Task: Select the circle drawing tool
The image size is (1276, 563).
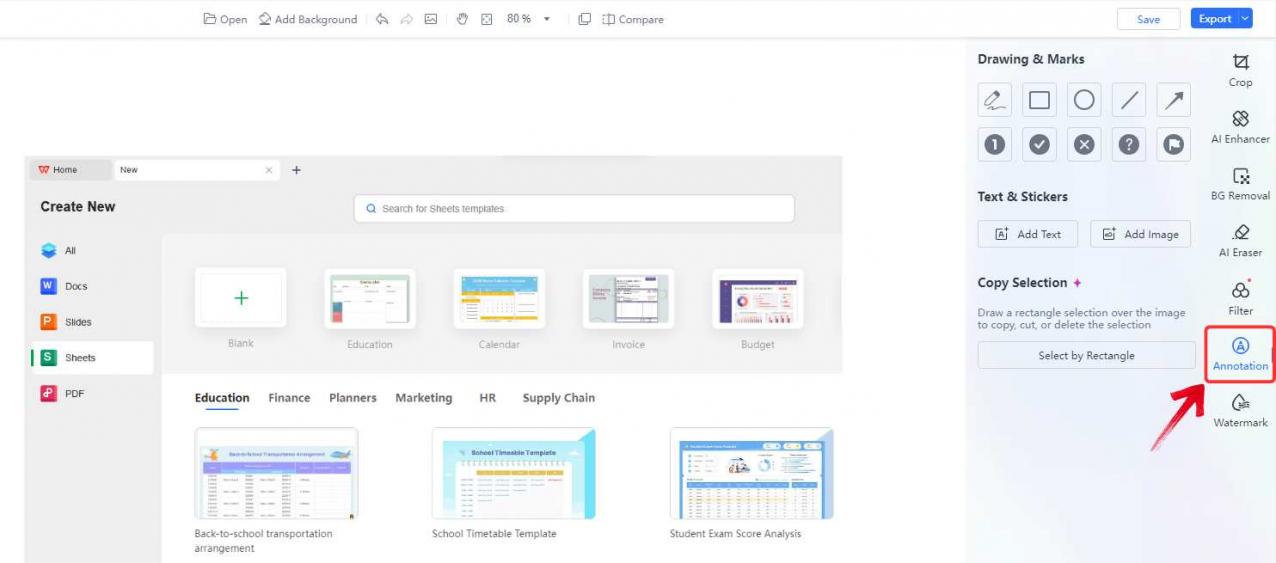Action: pos(1084,100)
